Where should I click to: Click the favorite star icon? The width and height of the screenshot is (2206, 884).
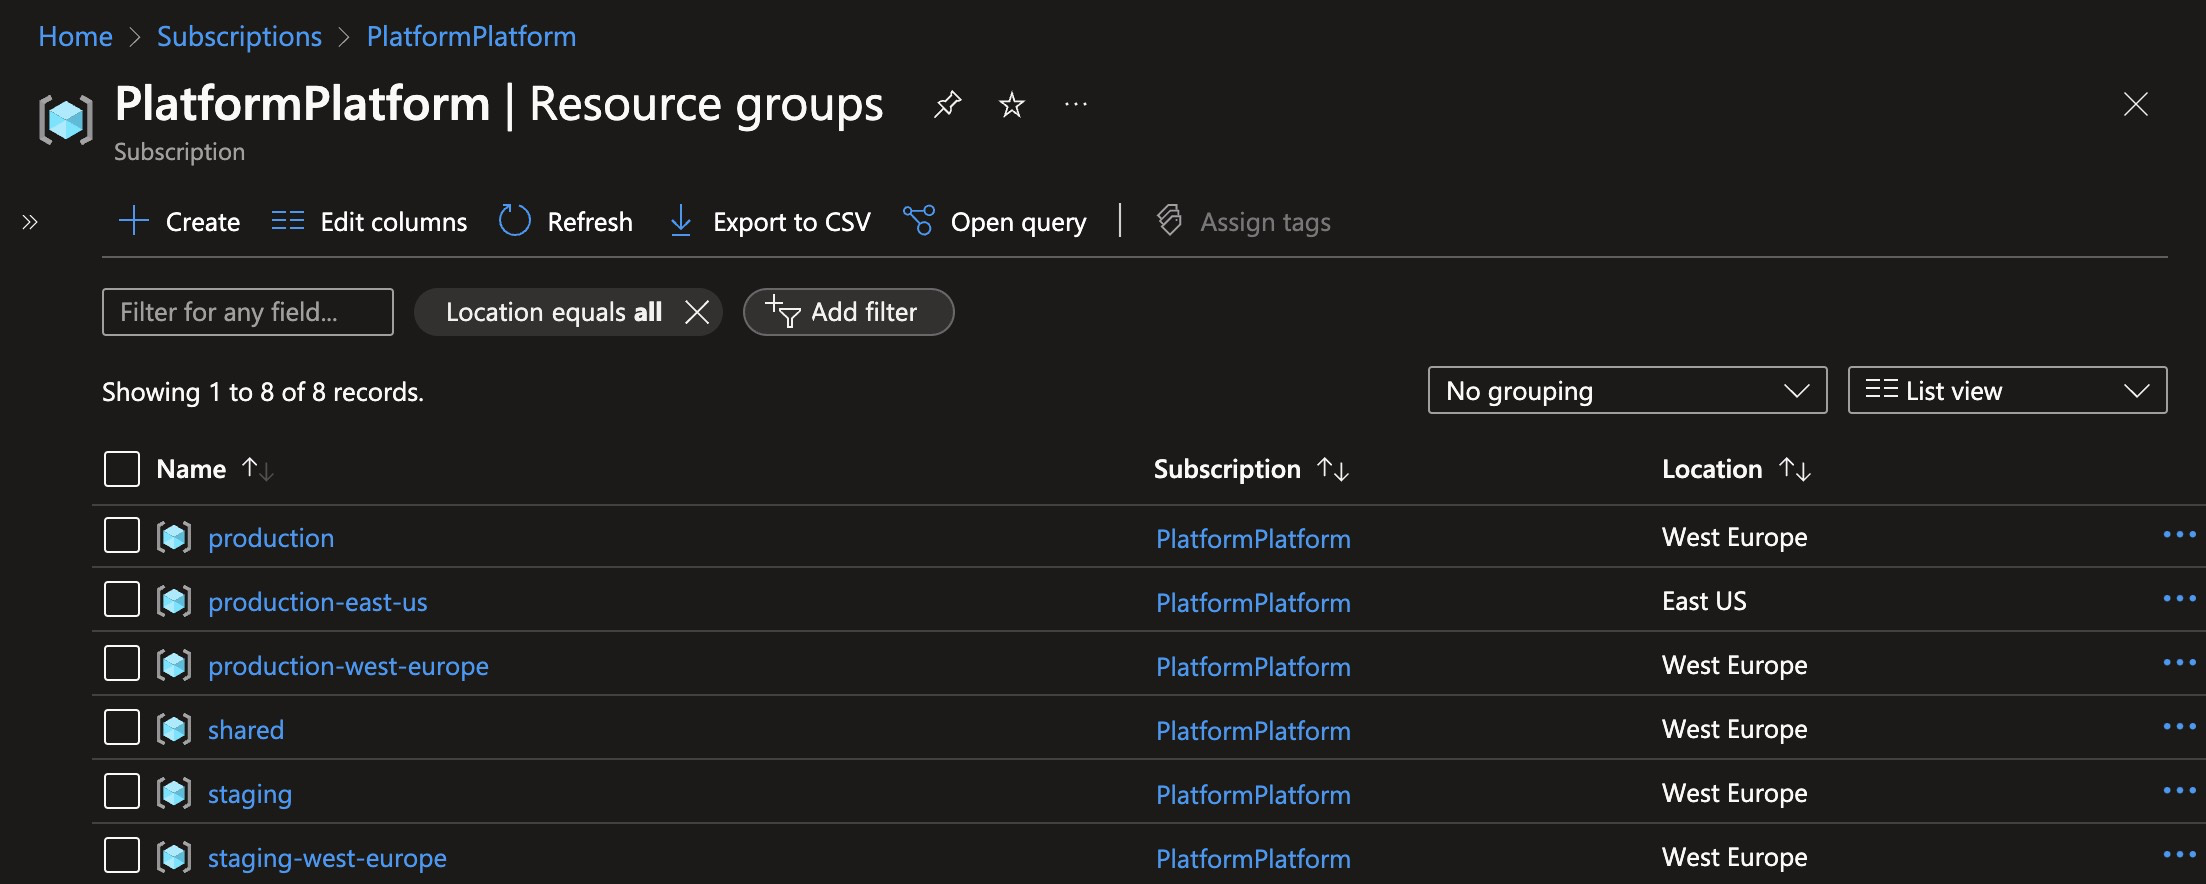tap(1012, 104)
